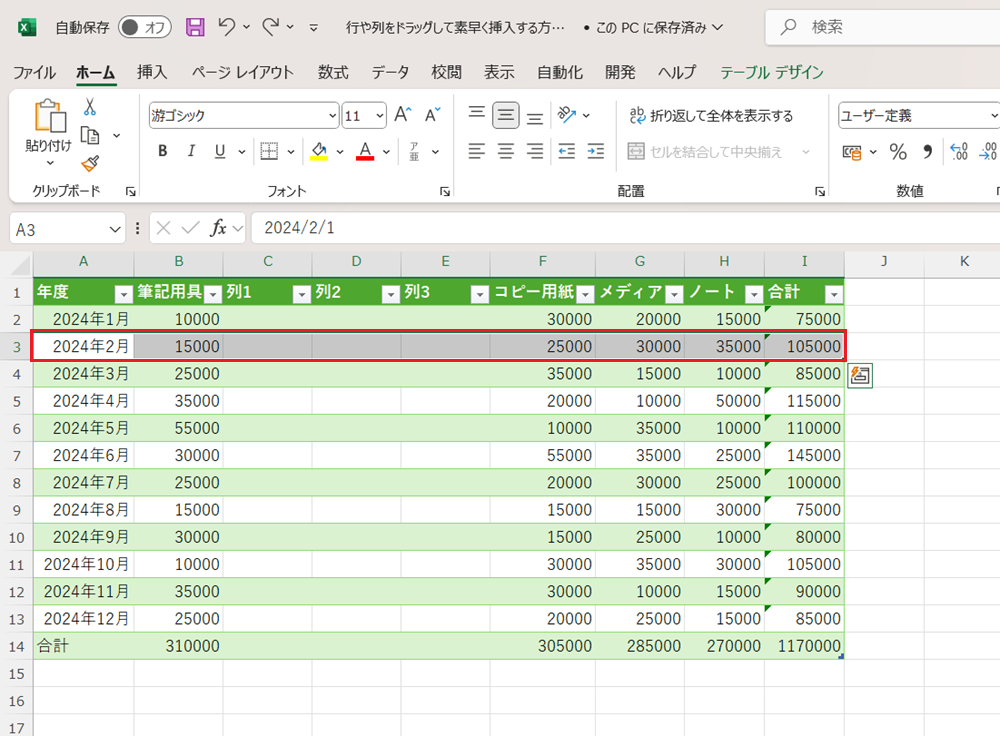The height and width of the screenshot is (736, 1000).
Task: Apply yellow fill color bucket
Action: [319, 151]
